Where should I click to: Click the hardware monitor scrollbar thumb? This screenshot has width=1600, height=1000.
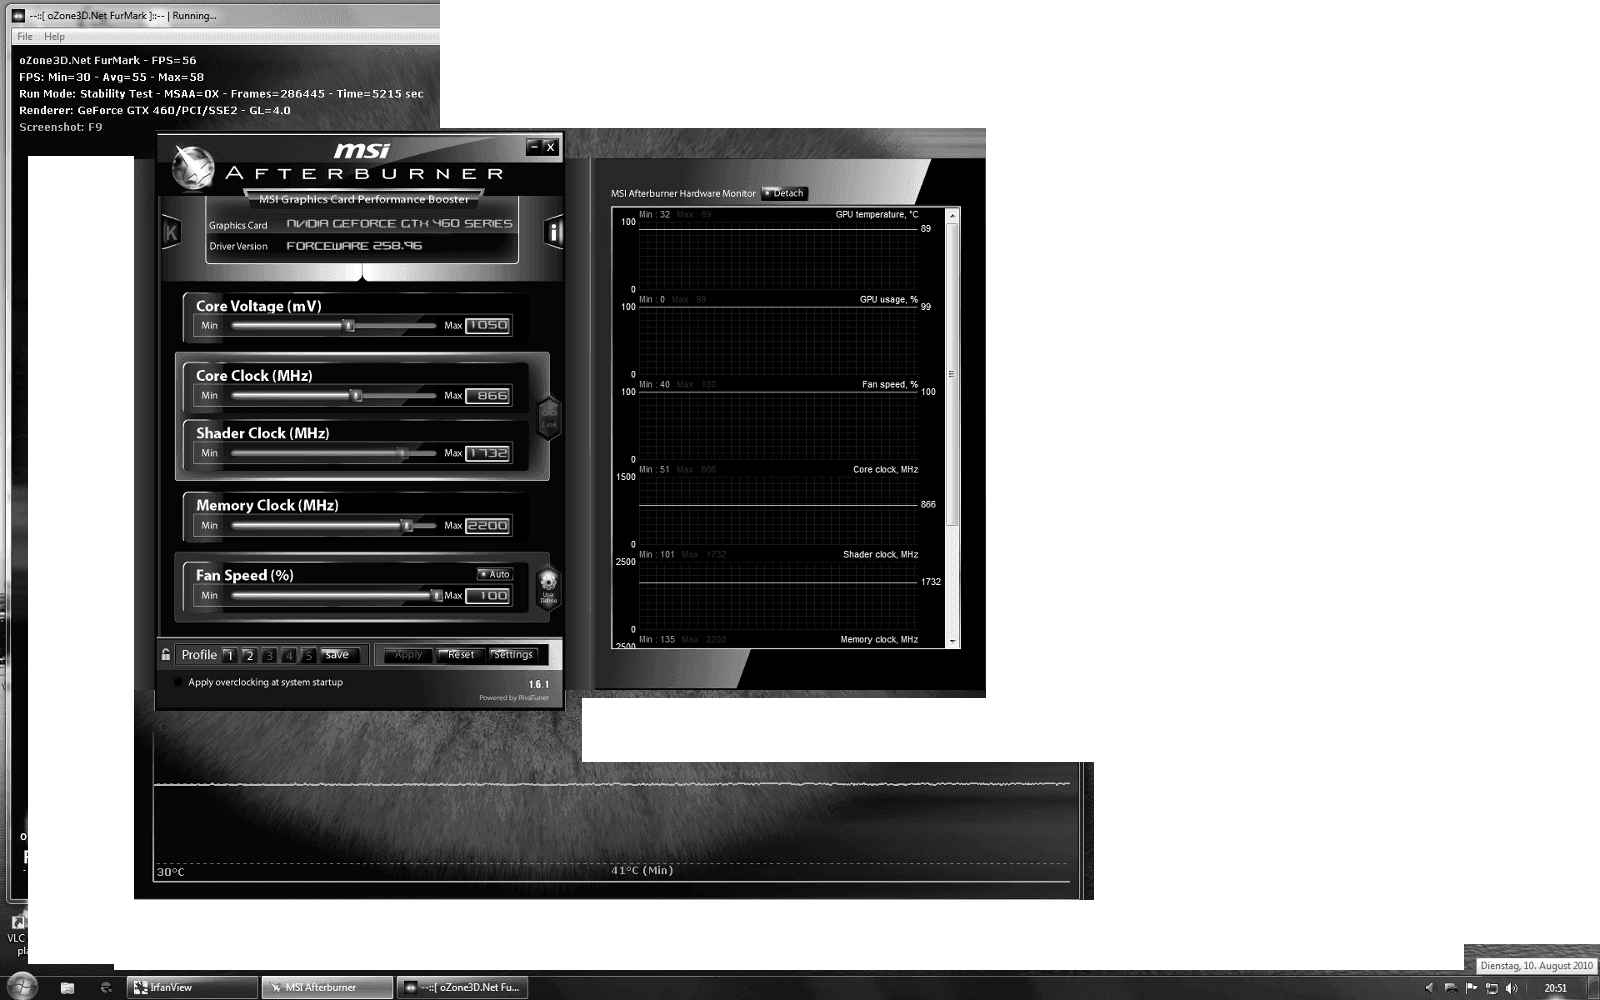pos(952,375)
